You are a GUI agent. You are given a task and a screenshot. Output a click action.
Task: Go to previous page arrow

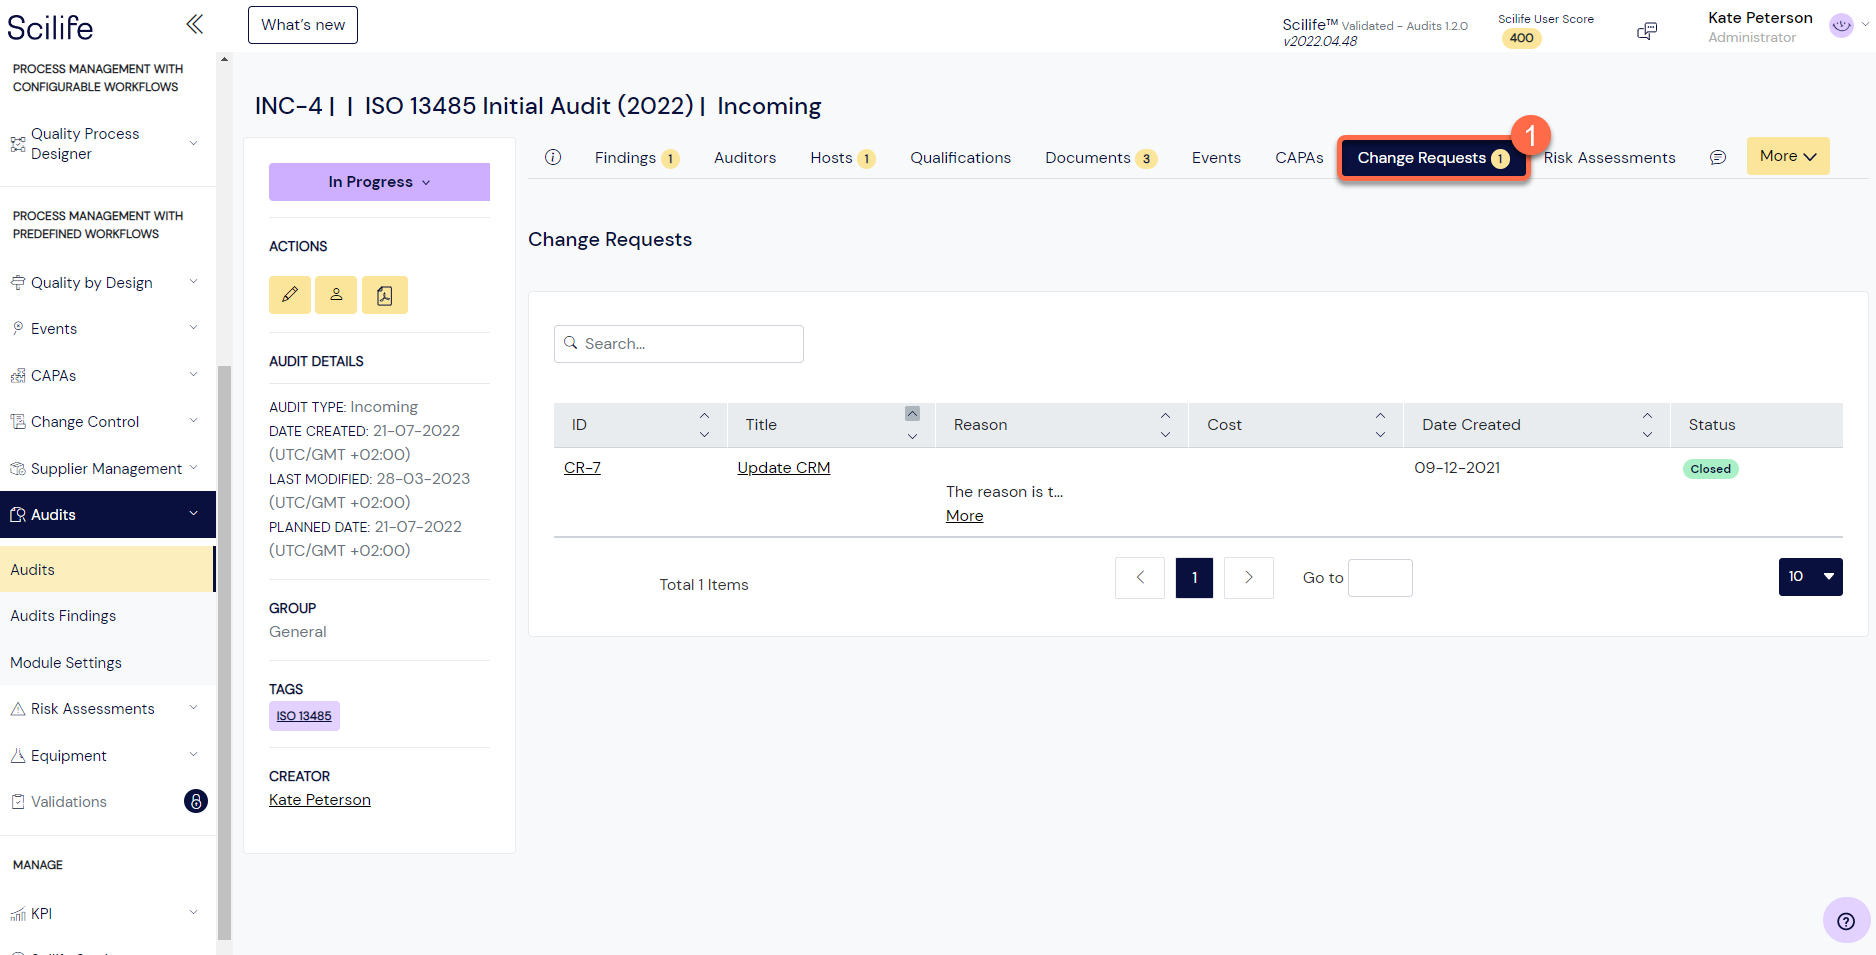coord(1140,578)
